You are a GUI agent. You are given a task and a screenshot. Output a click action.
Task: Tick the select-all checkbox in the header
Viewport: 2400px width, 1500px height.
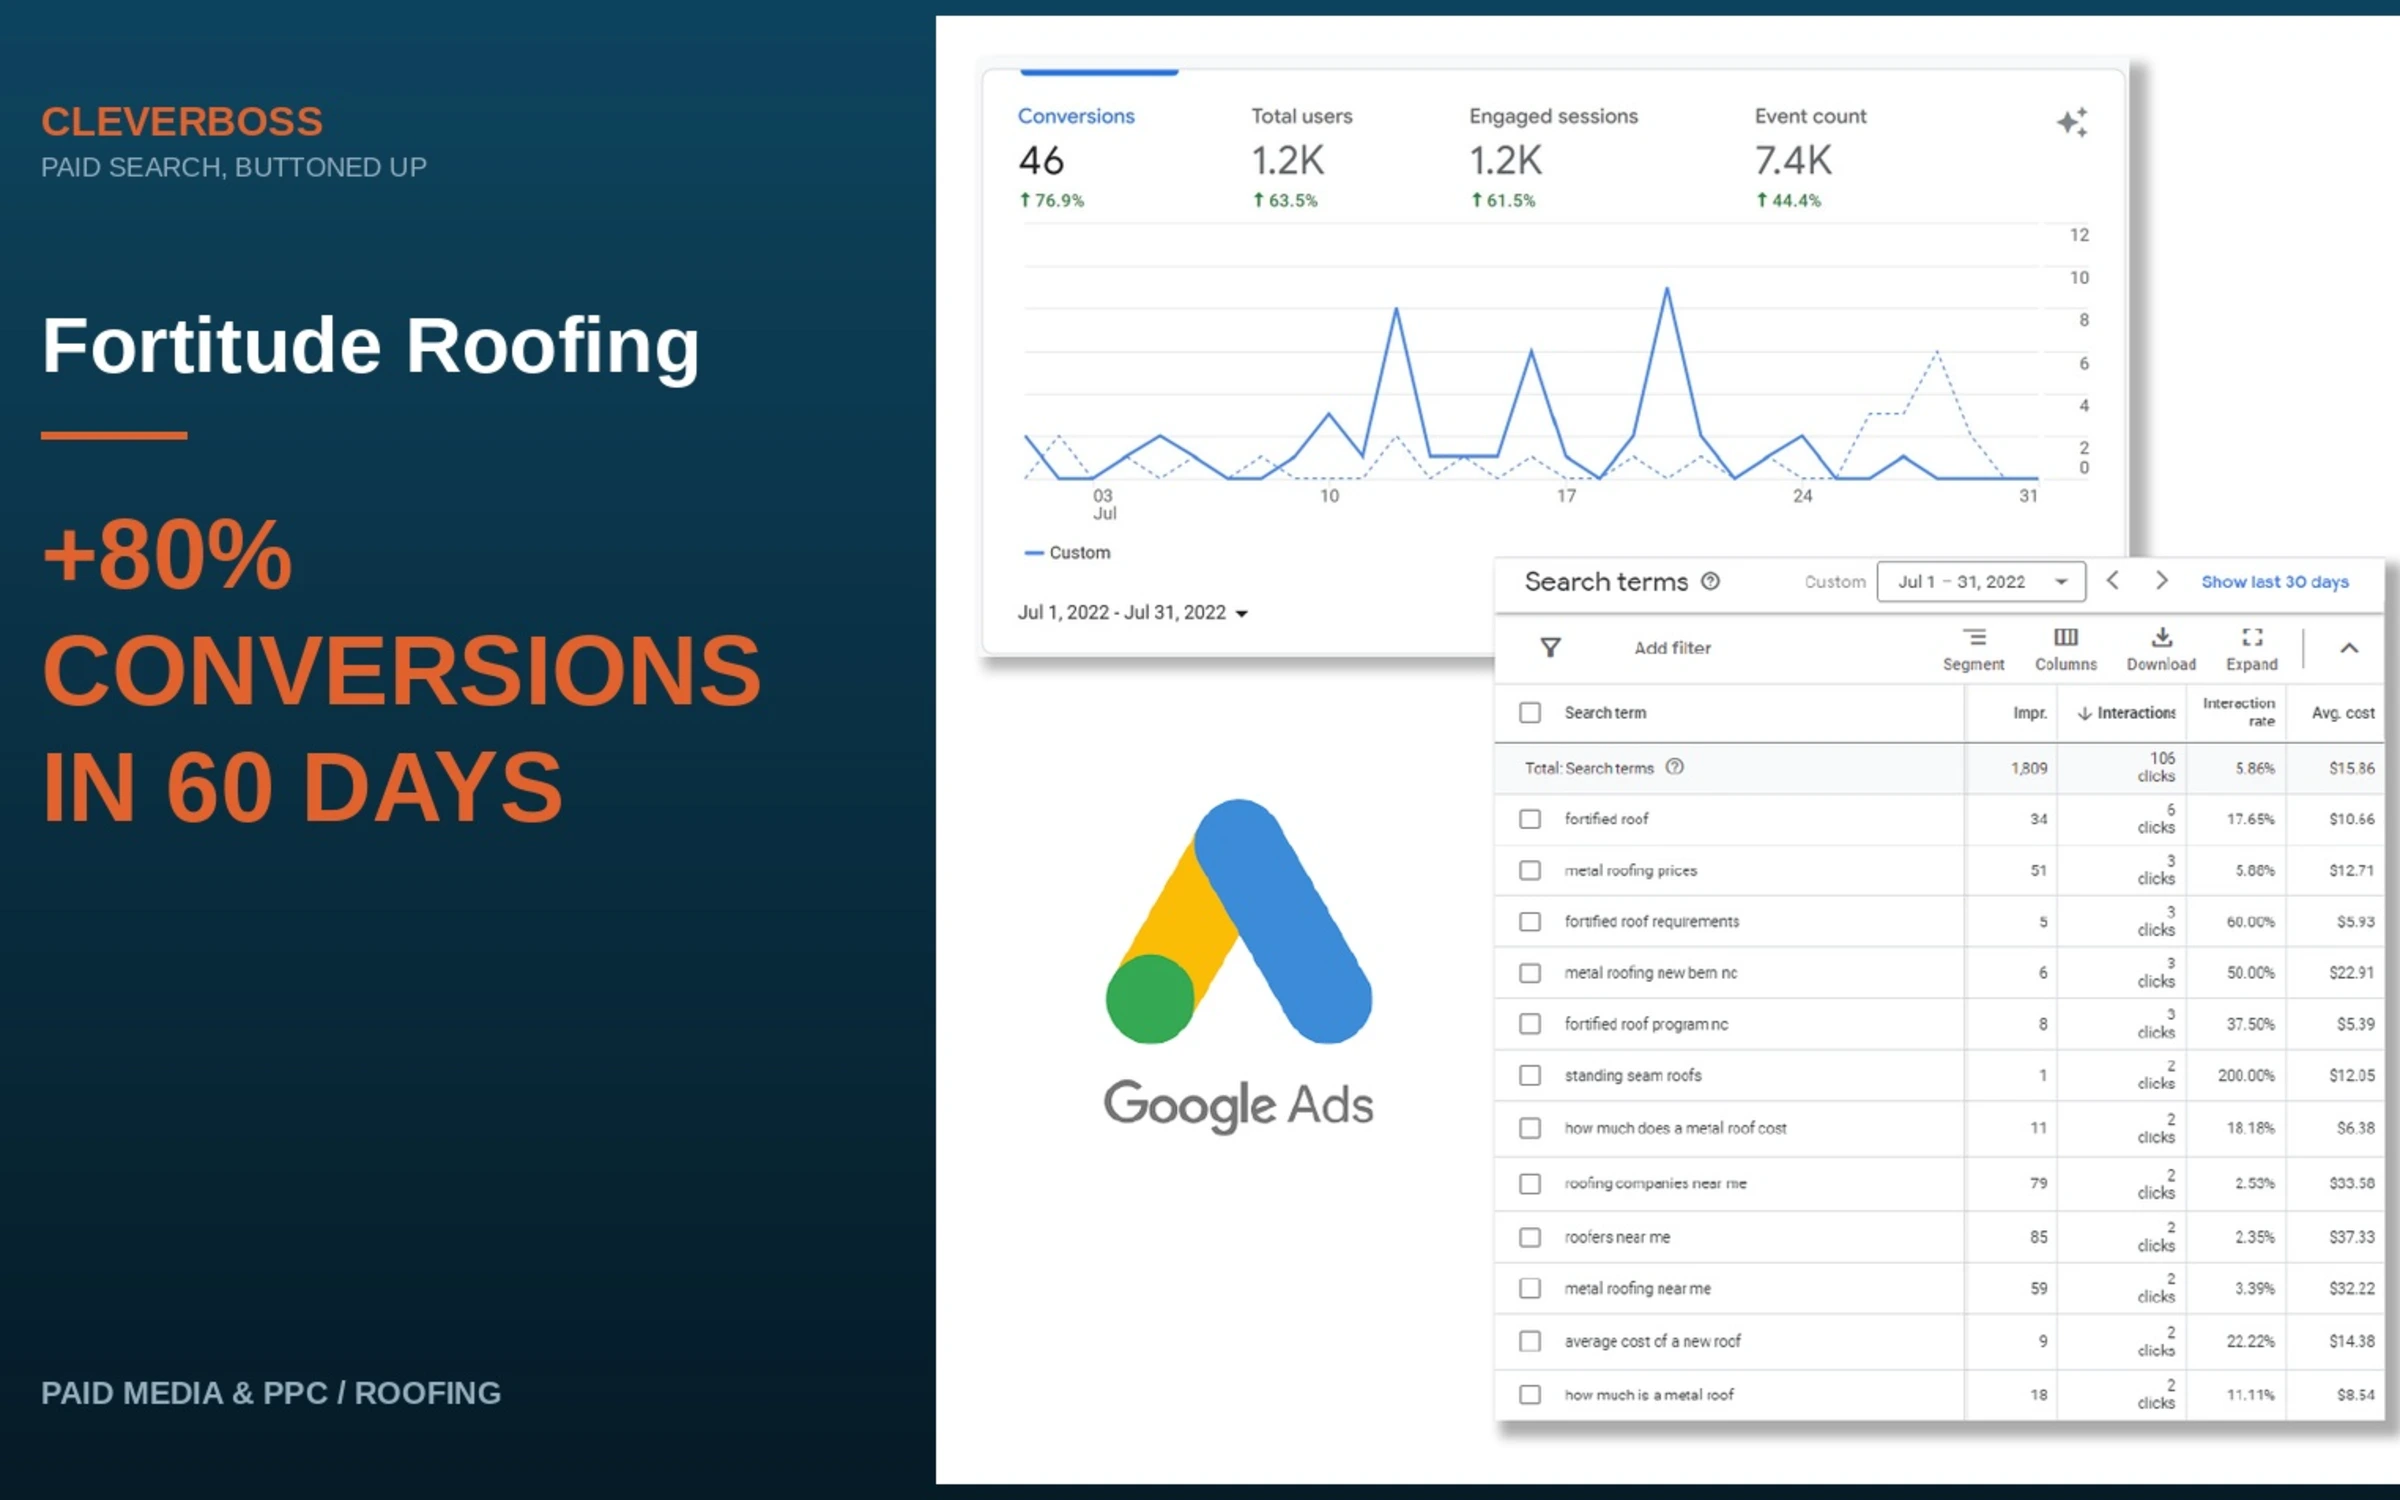[1530, 713]
